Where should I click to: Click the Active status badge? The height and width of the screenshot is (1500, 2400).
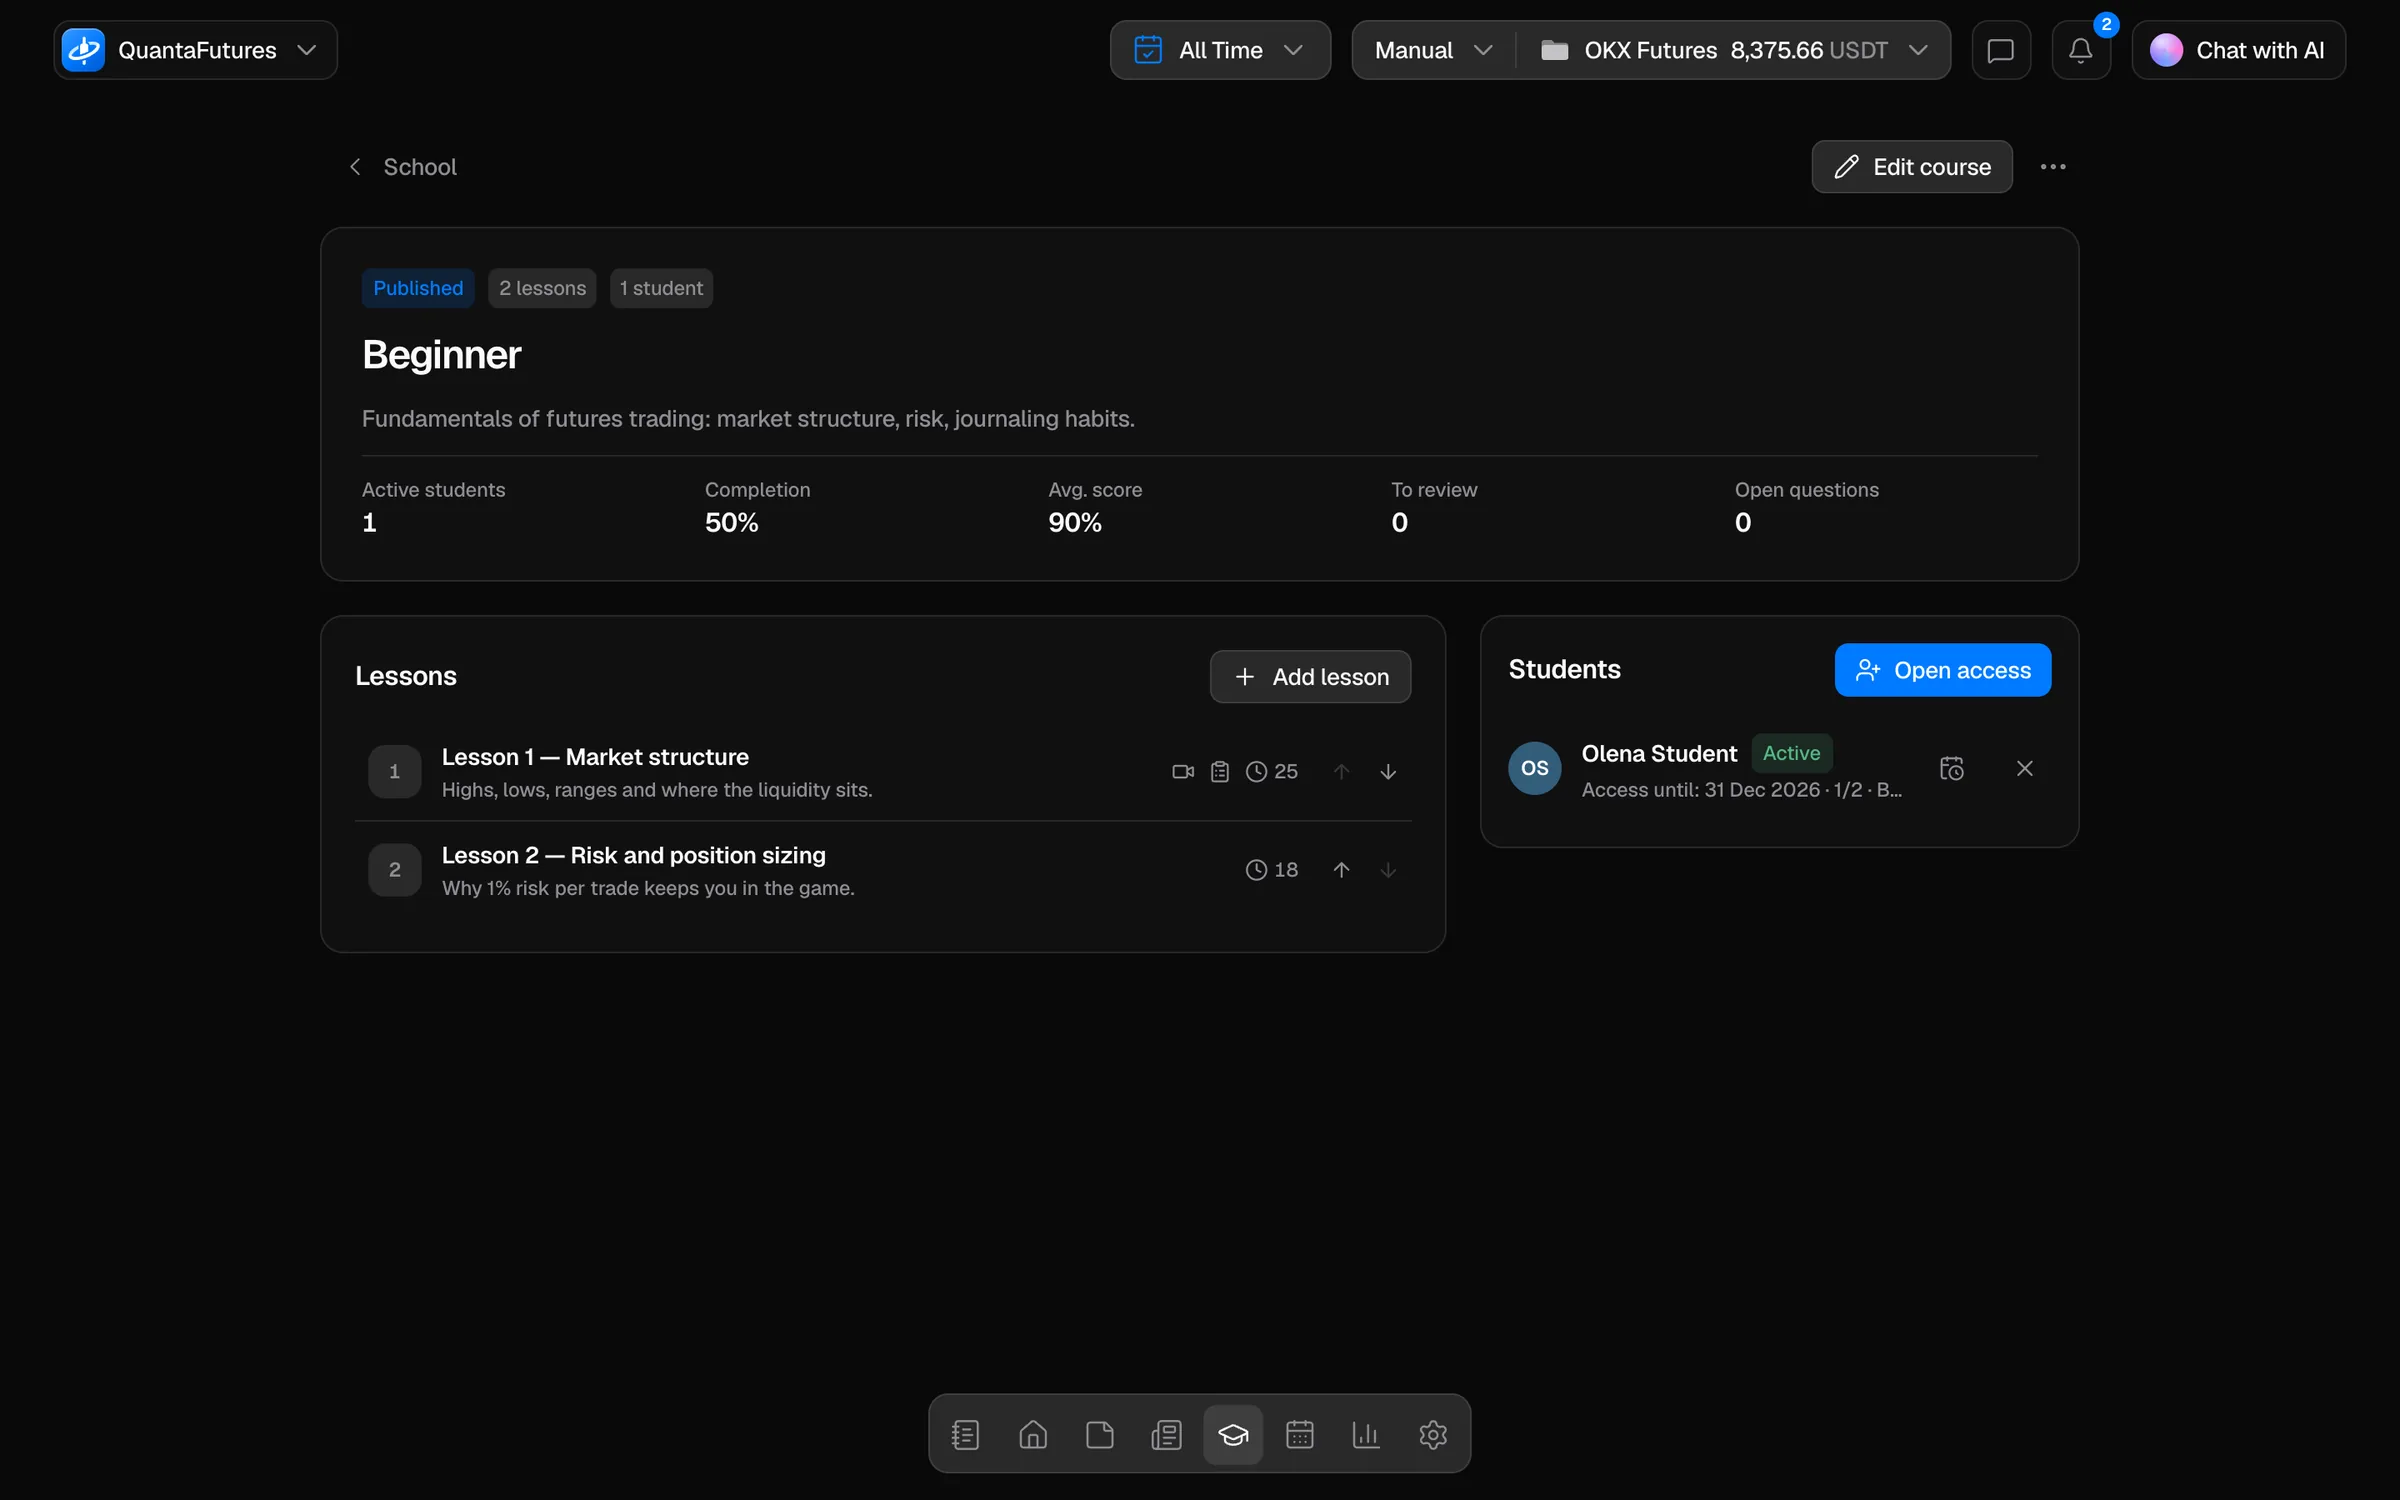pos(1791,753)
